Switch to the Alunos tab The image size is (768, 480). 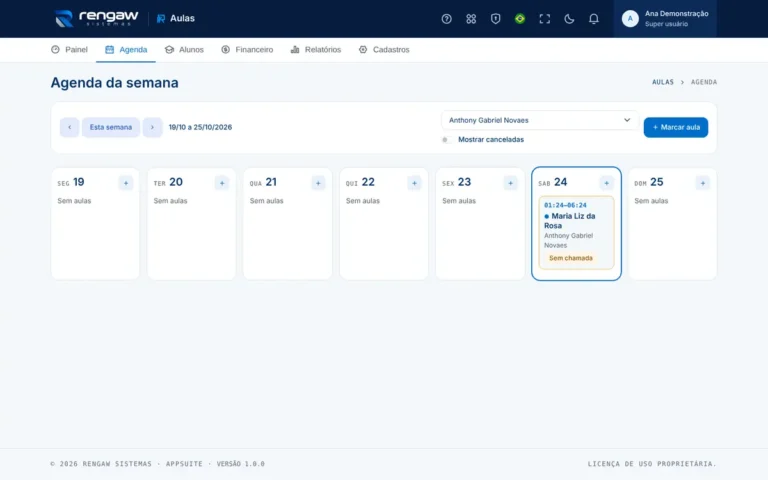(184, 49)
